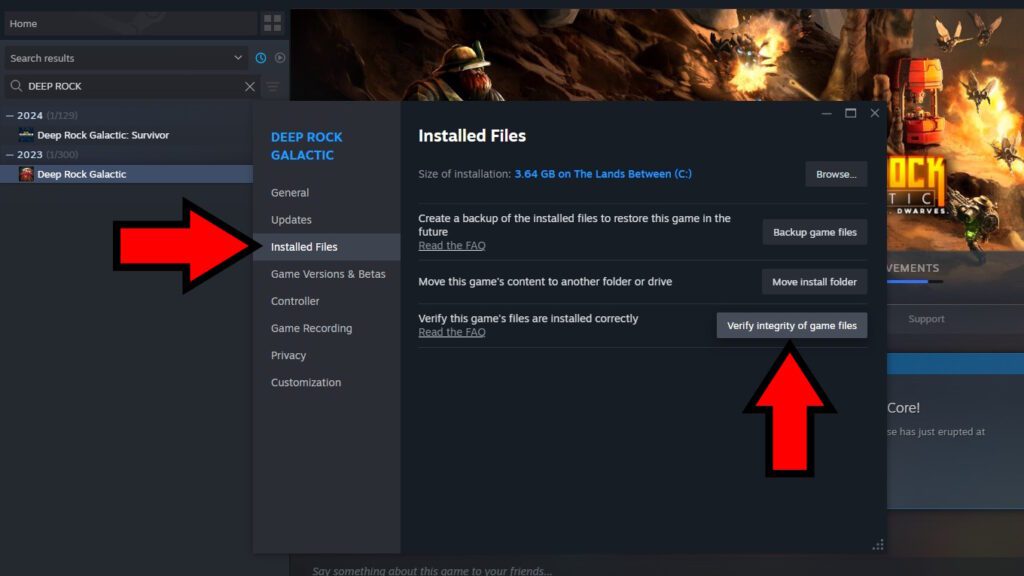Open the Customization tab
Image resolution: width=1024 pixels, height=576 pixels.
(327, 382)
